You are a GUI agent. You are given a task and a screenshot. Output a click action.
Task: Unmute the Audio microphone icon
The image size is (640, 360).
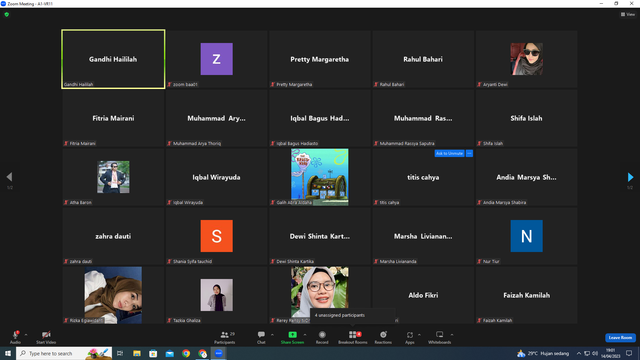[x=16, y=335]
